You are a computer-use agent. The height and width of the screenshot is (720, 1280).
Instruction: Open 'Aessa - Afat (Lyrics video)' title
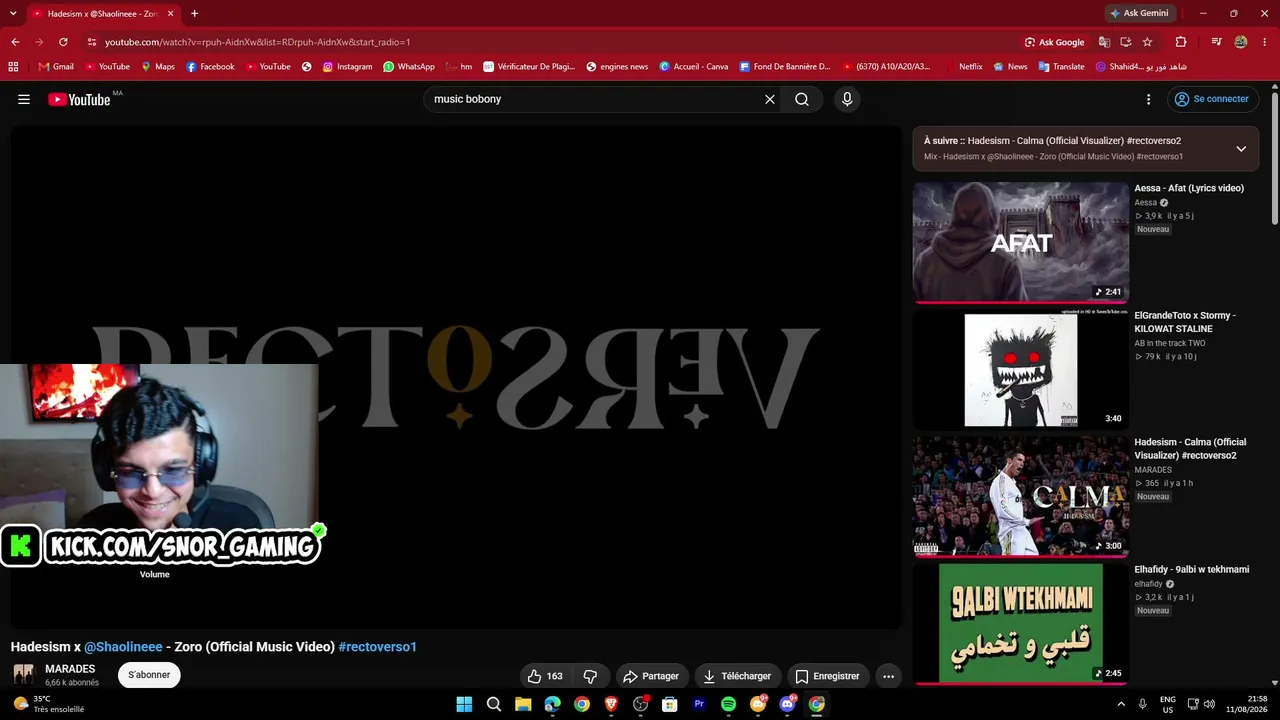[x=1189, y=188]
